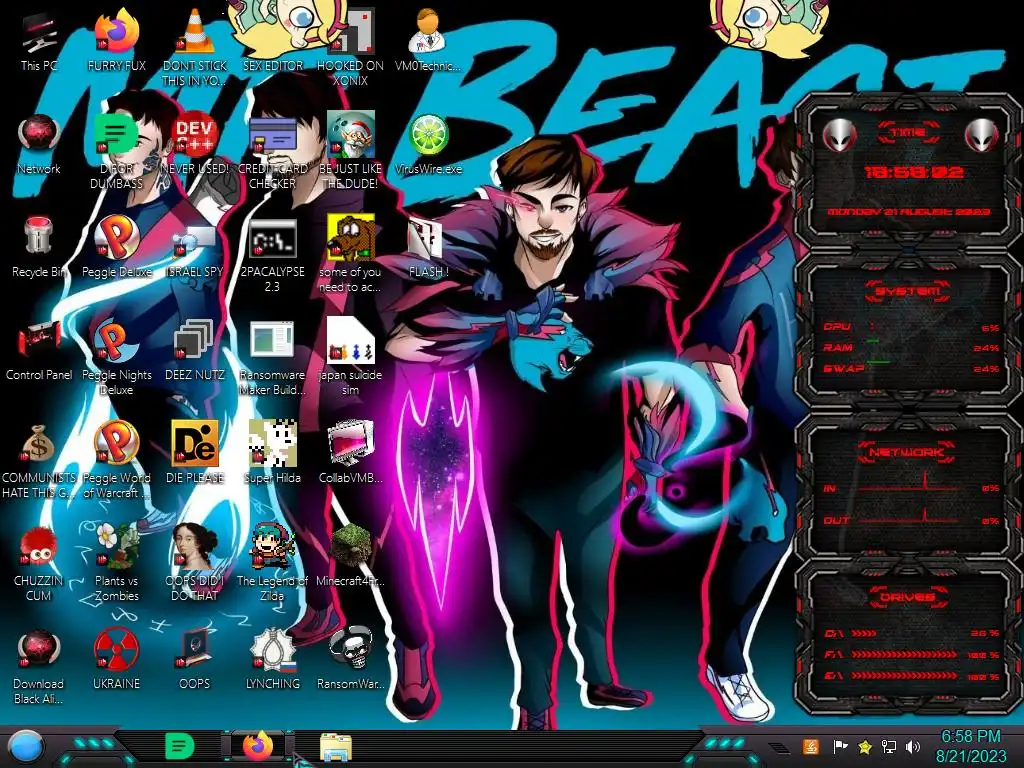Screen dimensions: 1024x768
Task: Open Download Black Ali shortcut
Action: pos(39,666)
